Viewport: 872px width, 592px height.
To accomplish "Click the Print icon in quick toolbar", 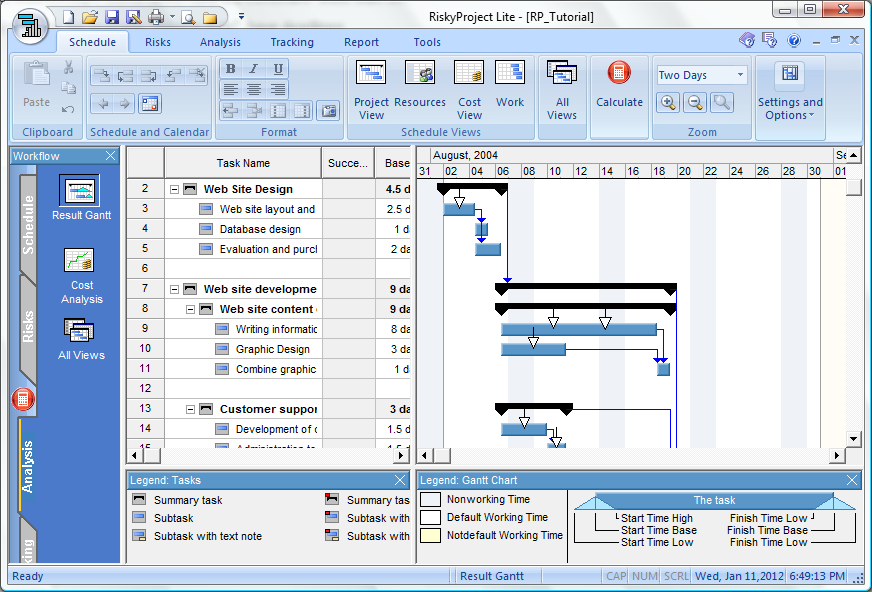I will [156, 17].
